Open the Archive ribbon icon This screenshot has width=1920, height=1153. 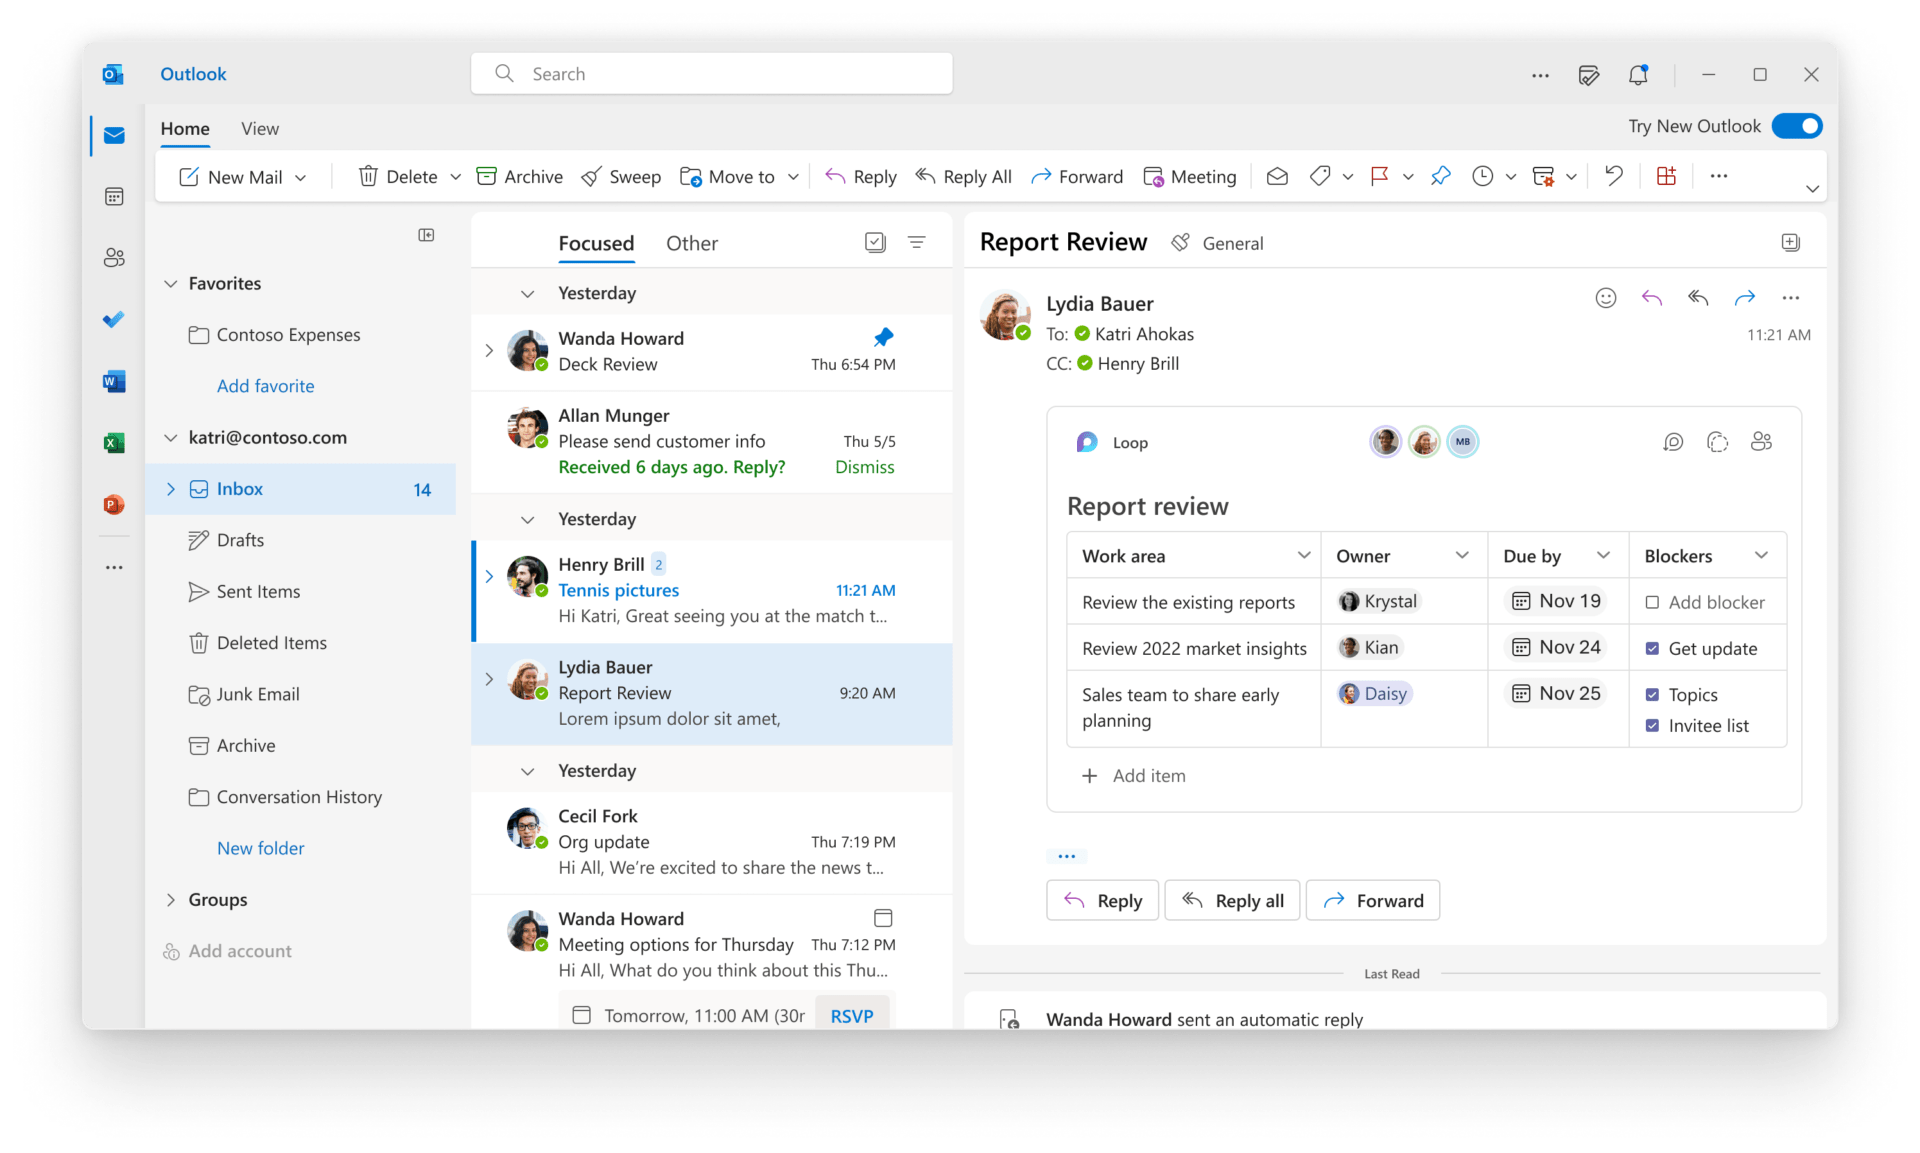pyautogui.click(x=519, y=176)
